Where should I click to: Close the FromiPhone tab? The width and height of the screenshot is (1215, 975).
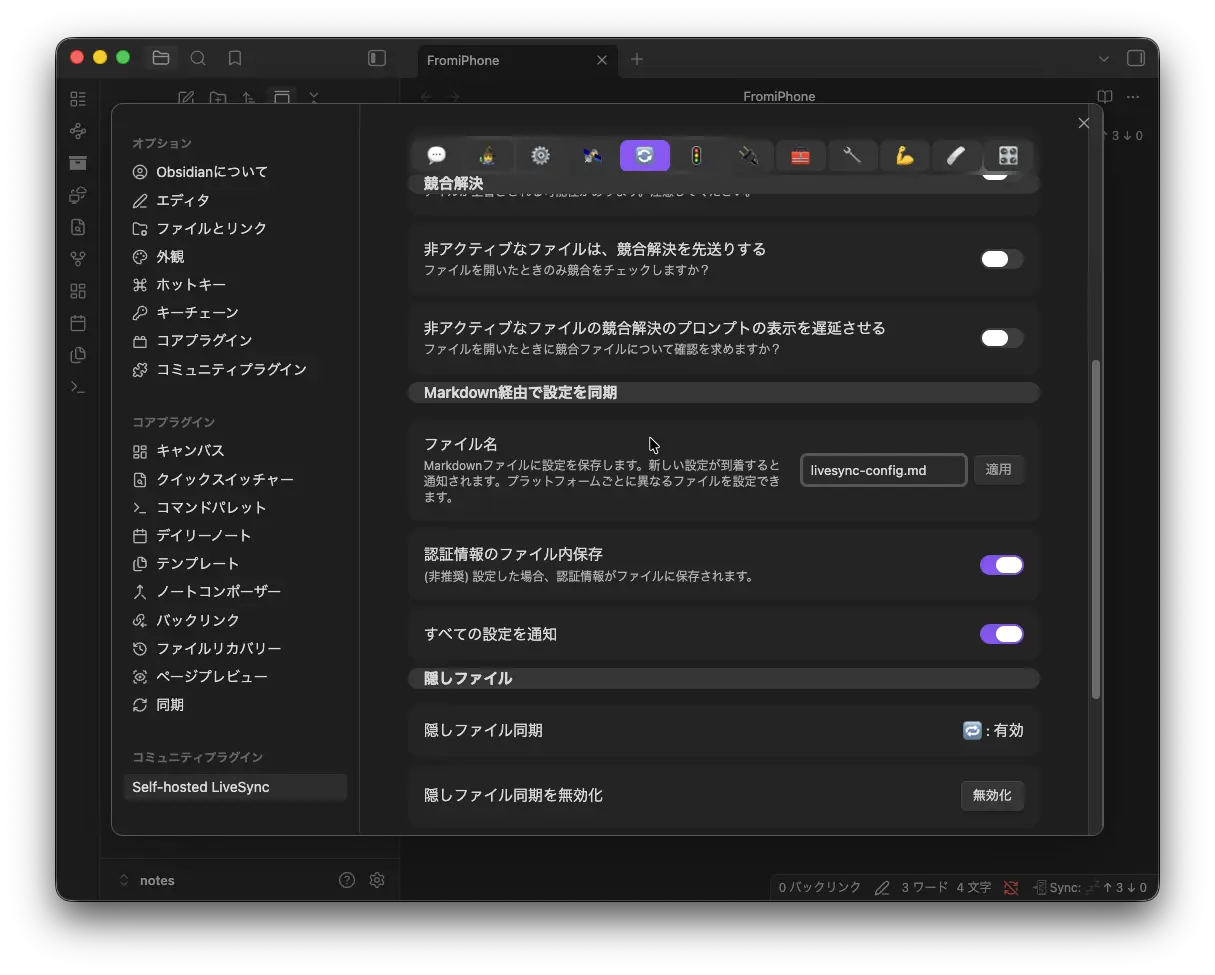click(602, 60)
